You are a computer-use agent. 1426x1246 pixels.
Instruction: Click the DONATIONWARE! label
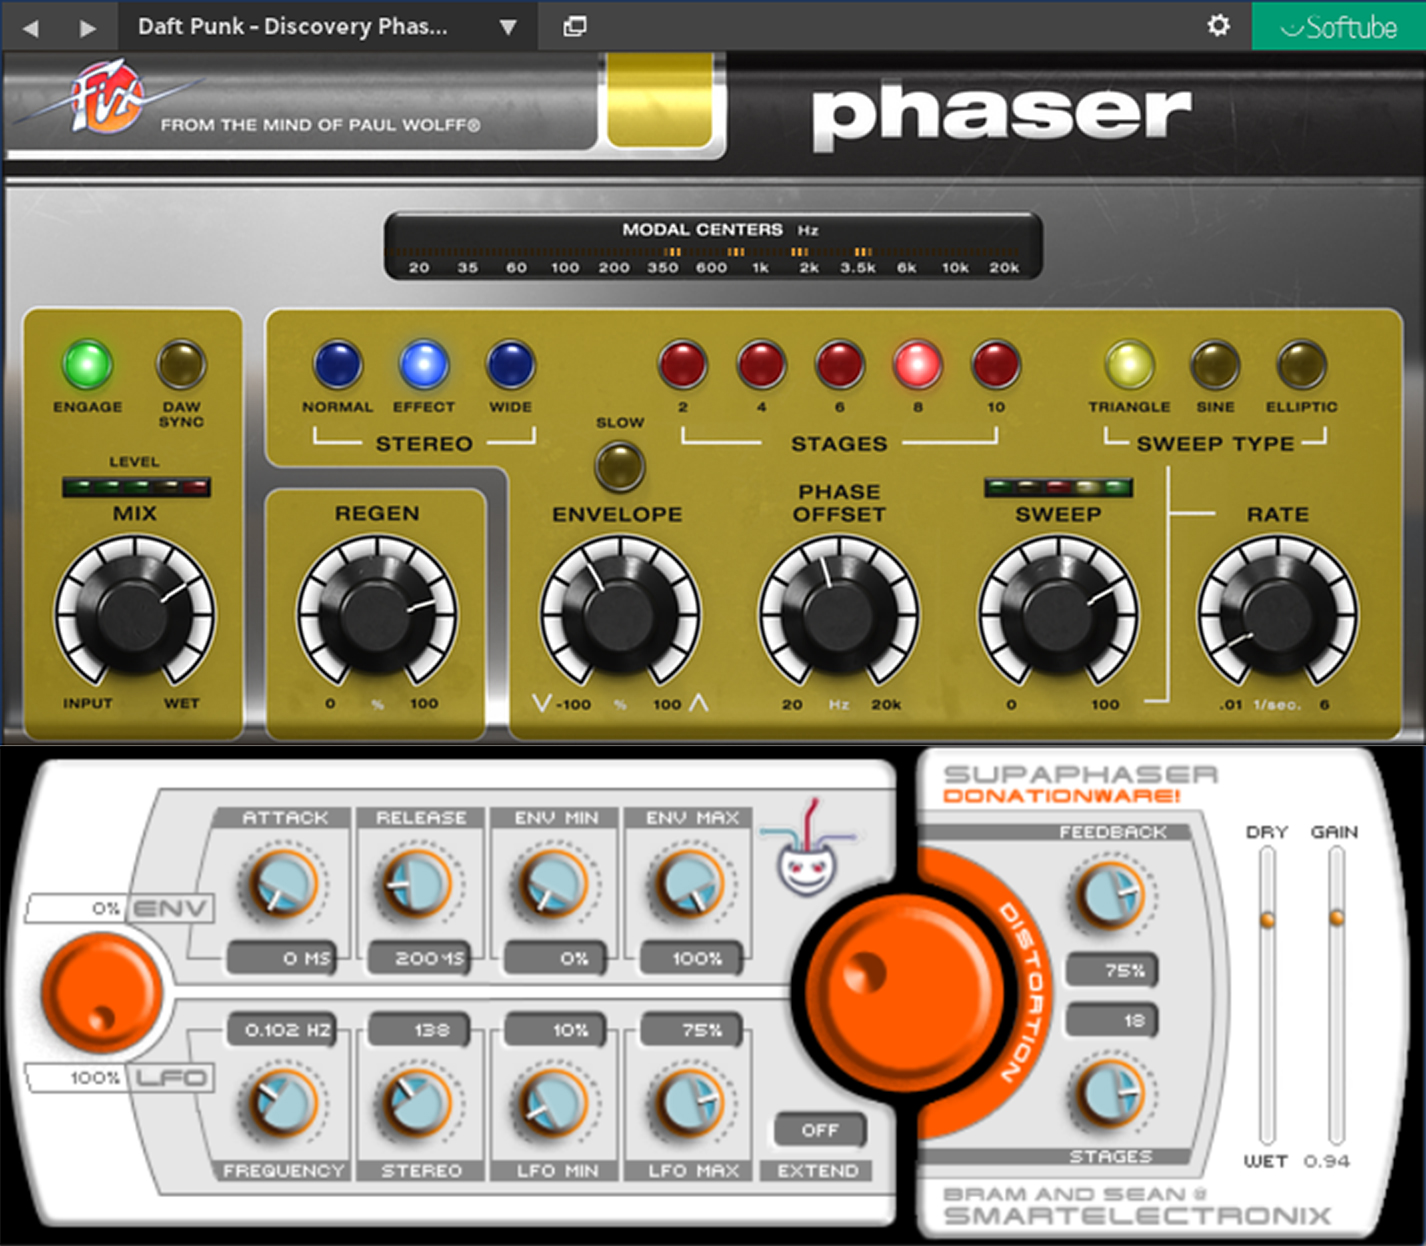[1063, 798]
